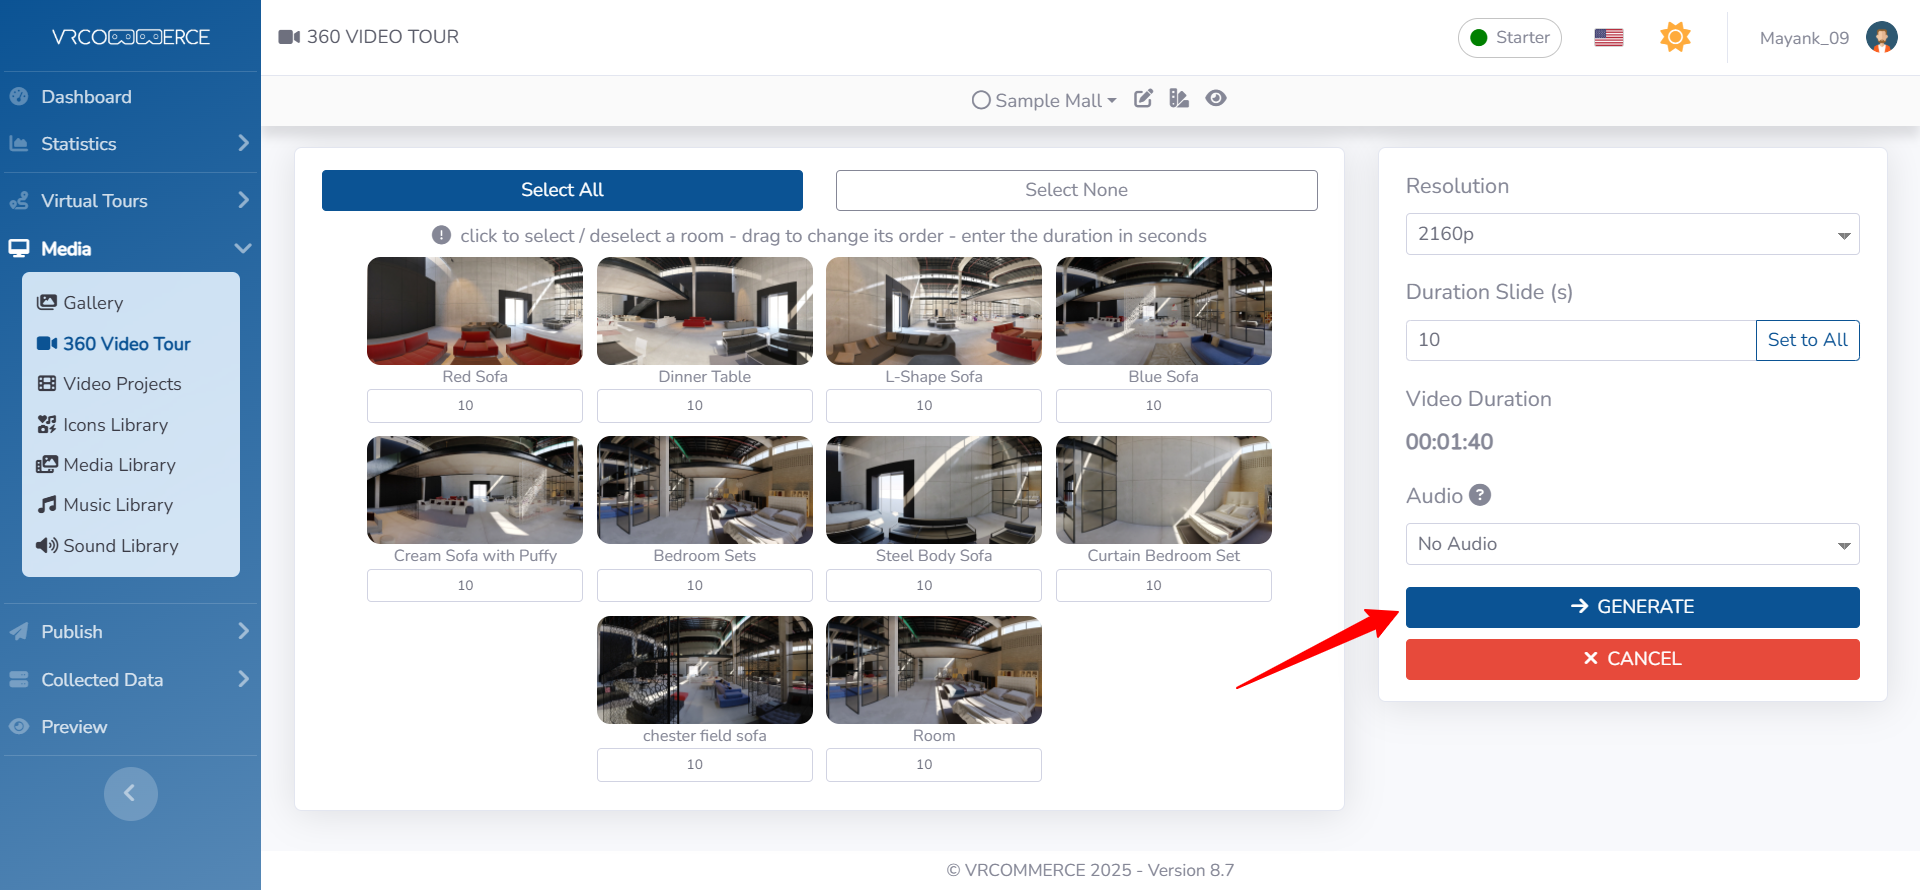Open Music Library in the sidebar
The width and height of the screenshot is (1920, 890).
click(118, 505)
